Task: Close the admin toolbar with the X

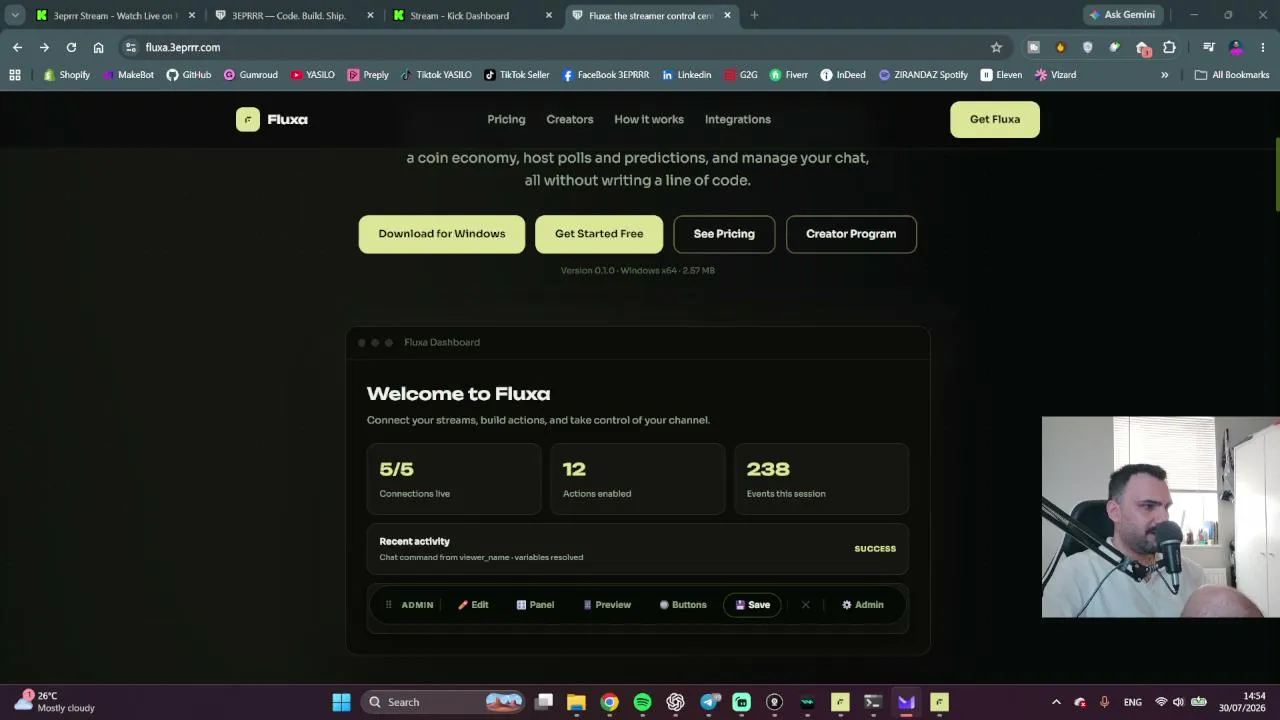Action: [806, 605]
